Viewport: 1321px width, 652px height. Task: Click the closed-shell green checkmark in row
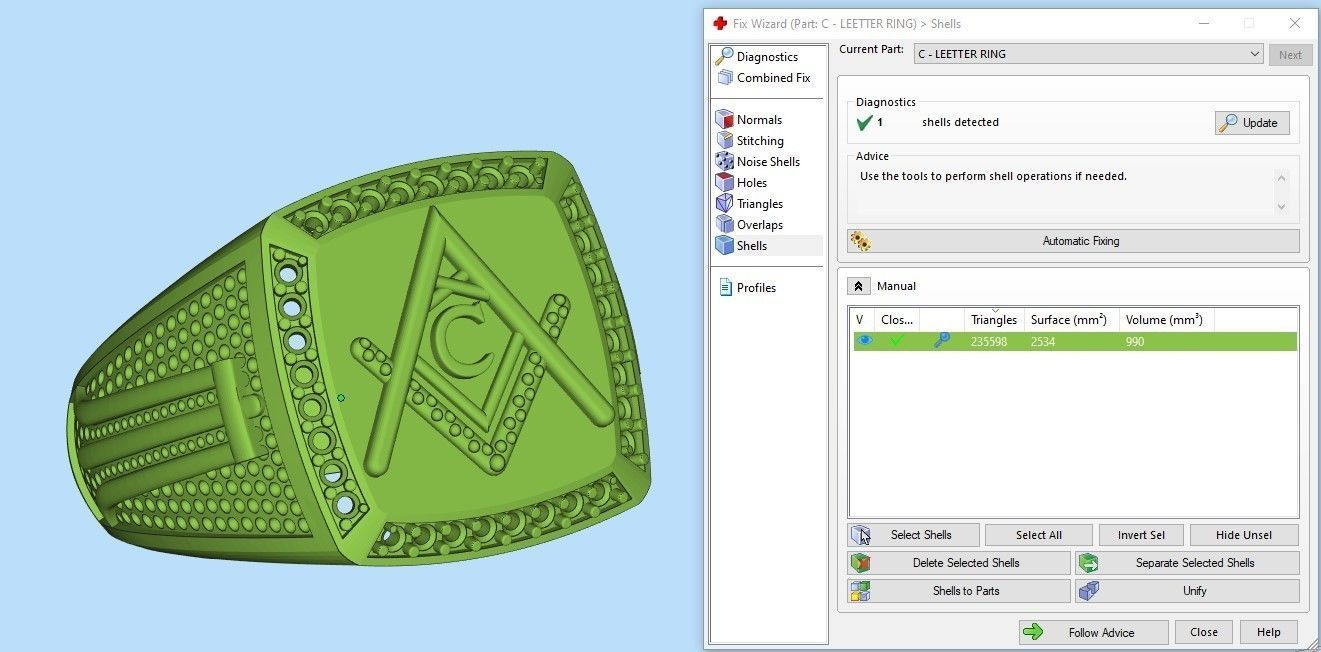point(897,341)
